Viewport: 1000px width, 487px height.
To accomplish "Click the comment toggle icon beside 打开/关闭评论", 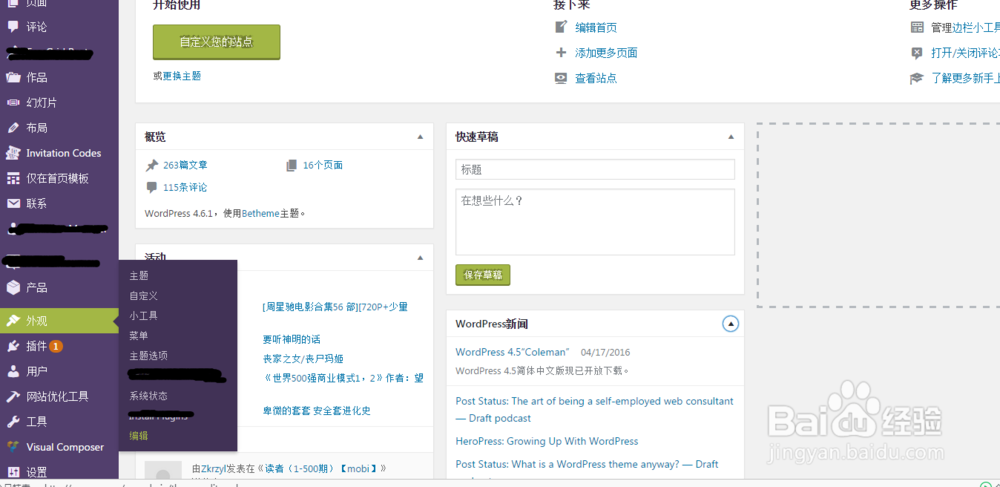I will click(917, 53).
